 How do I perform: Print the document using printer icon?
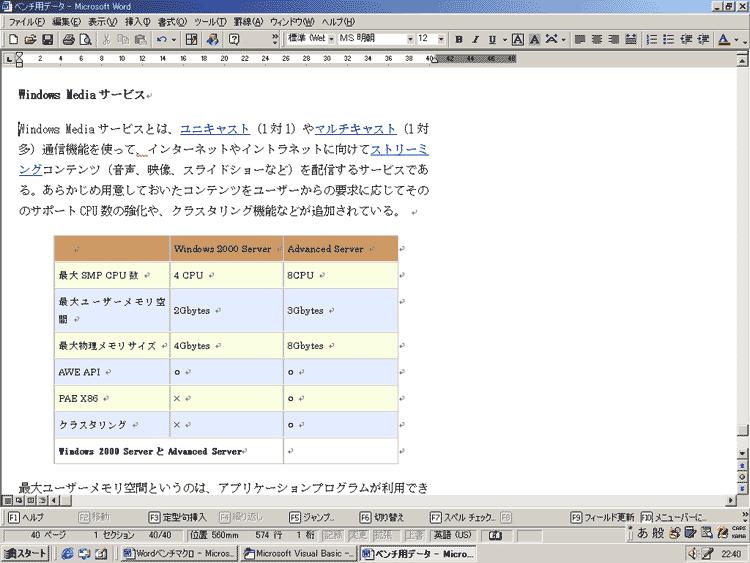[x=68, y=39]
